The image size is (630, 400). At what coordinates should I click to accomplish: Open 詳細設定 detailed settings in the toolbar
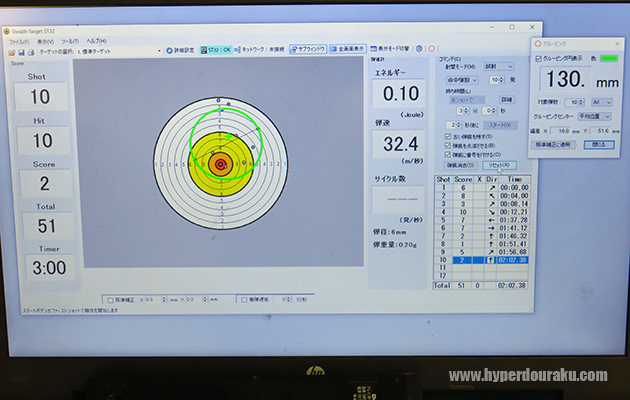(x=180, y=50)
